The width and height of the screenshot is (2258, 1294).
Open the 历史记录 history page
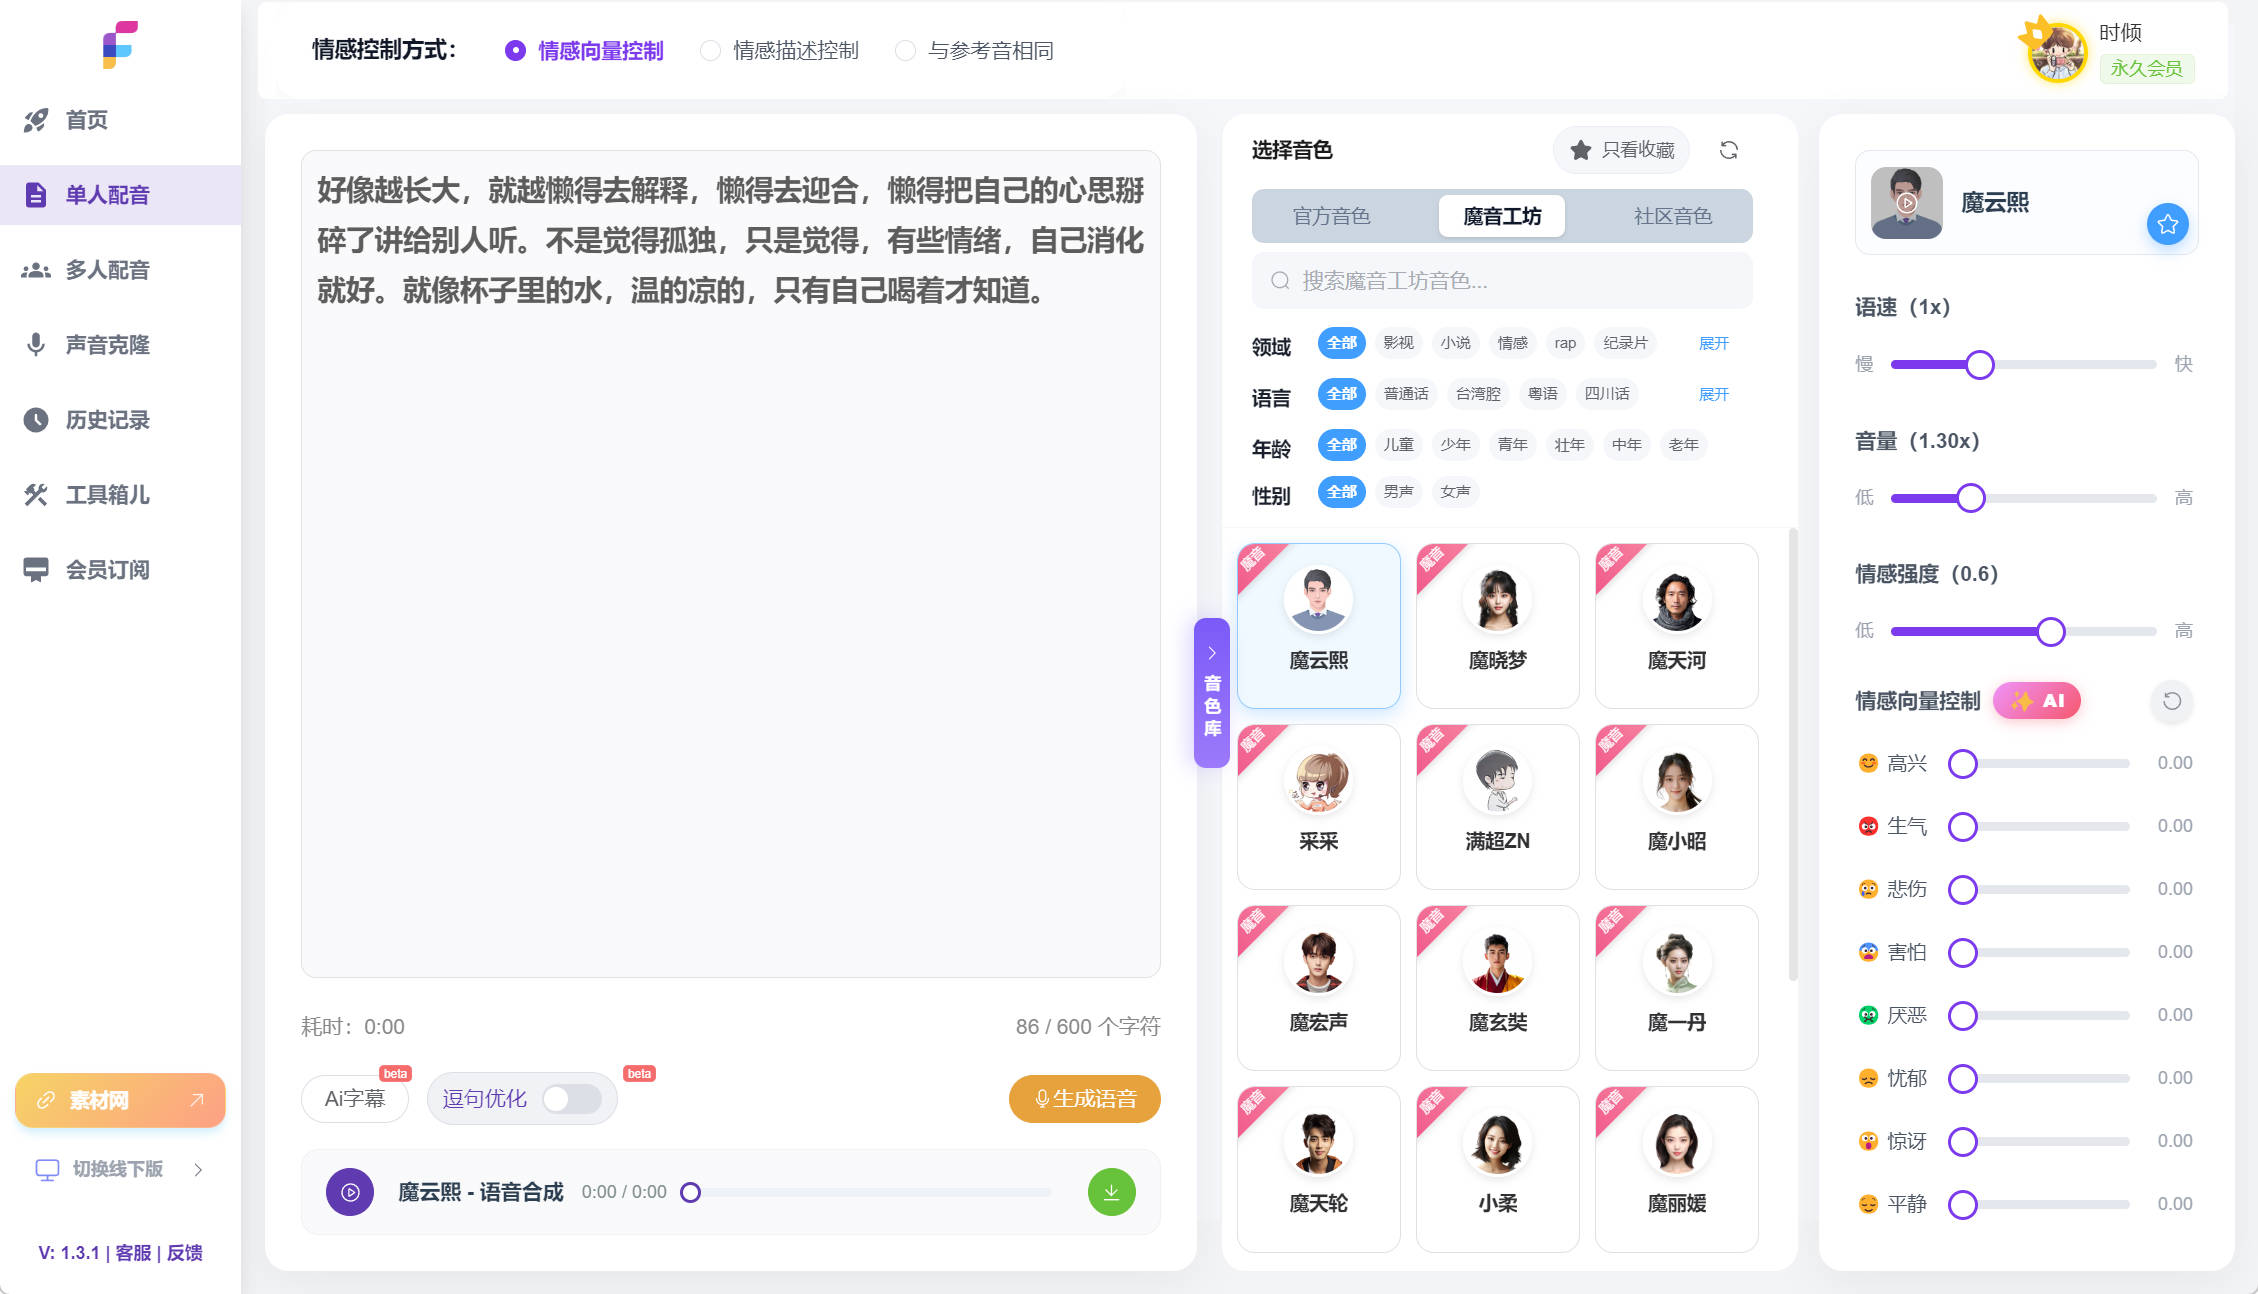(x=108, y=420)
